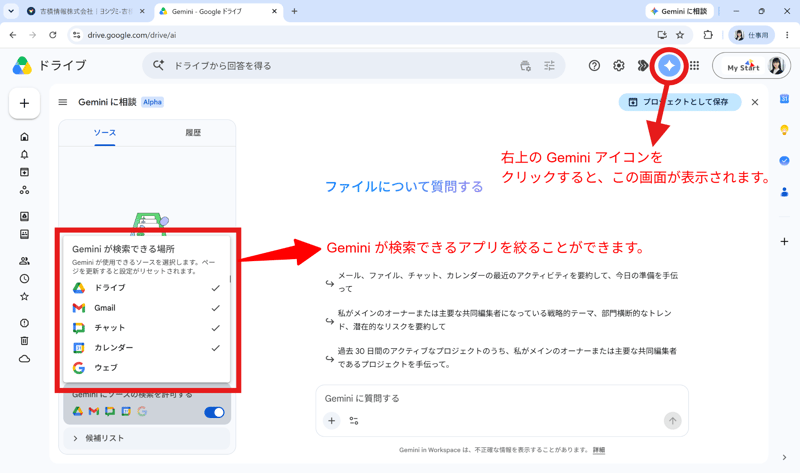Bookmark this page with star icon
800x473 pixels.
680,35
